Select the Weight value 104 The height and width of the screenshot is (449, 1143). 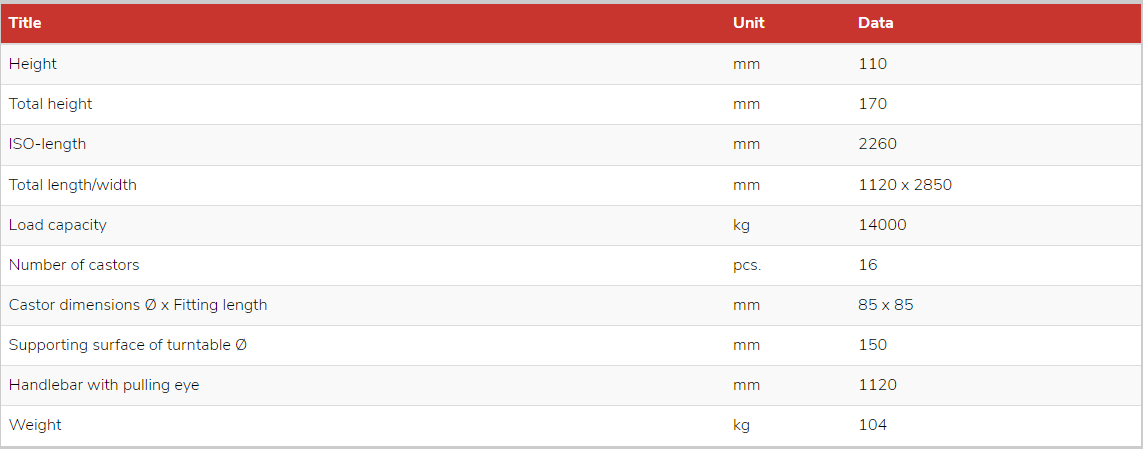tap(873, 426)
